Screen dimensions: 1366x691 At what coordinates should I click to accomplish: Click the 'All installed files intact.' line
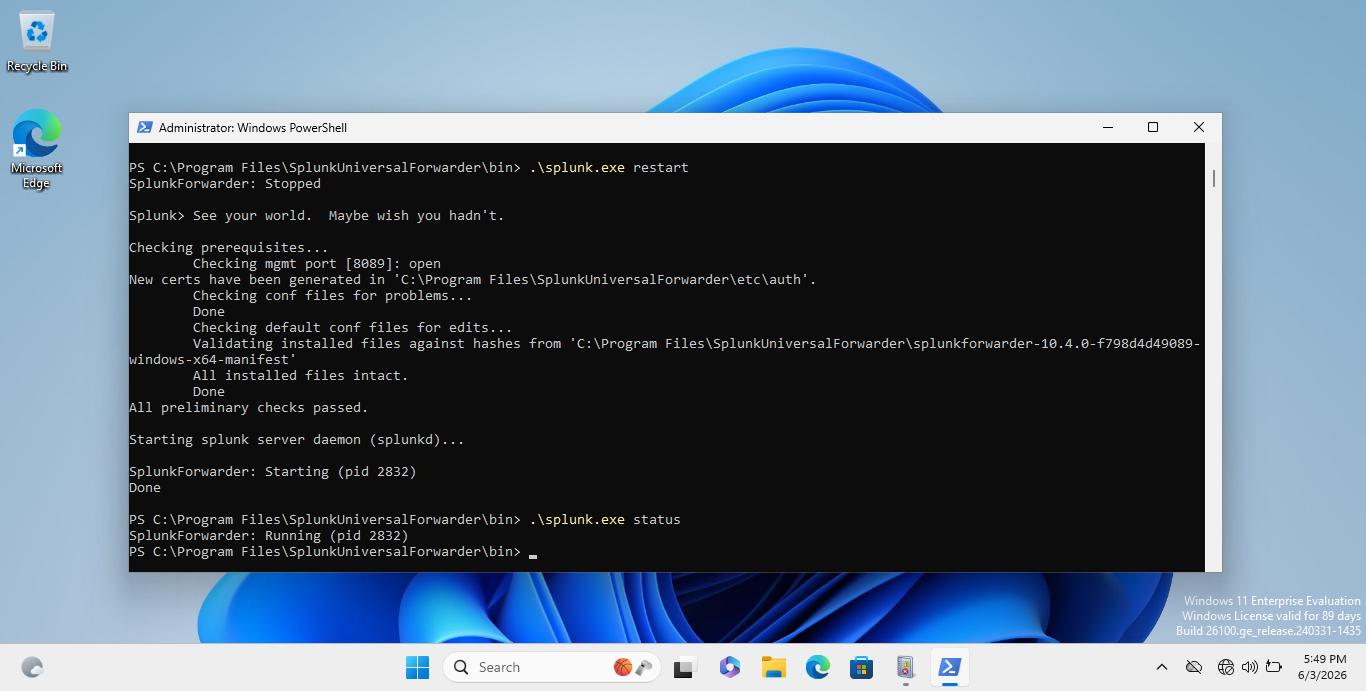coord(301,376)
